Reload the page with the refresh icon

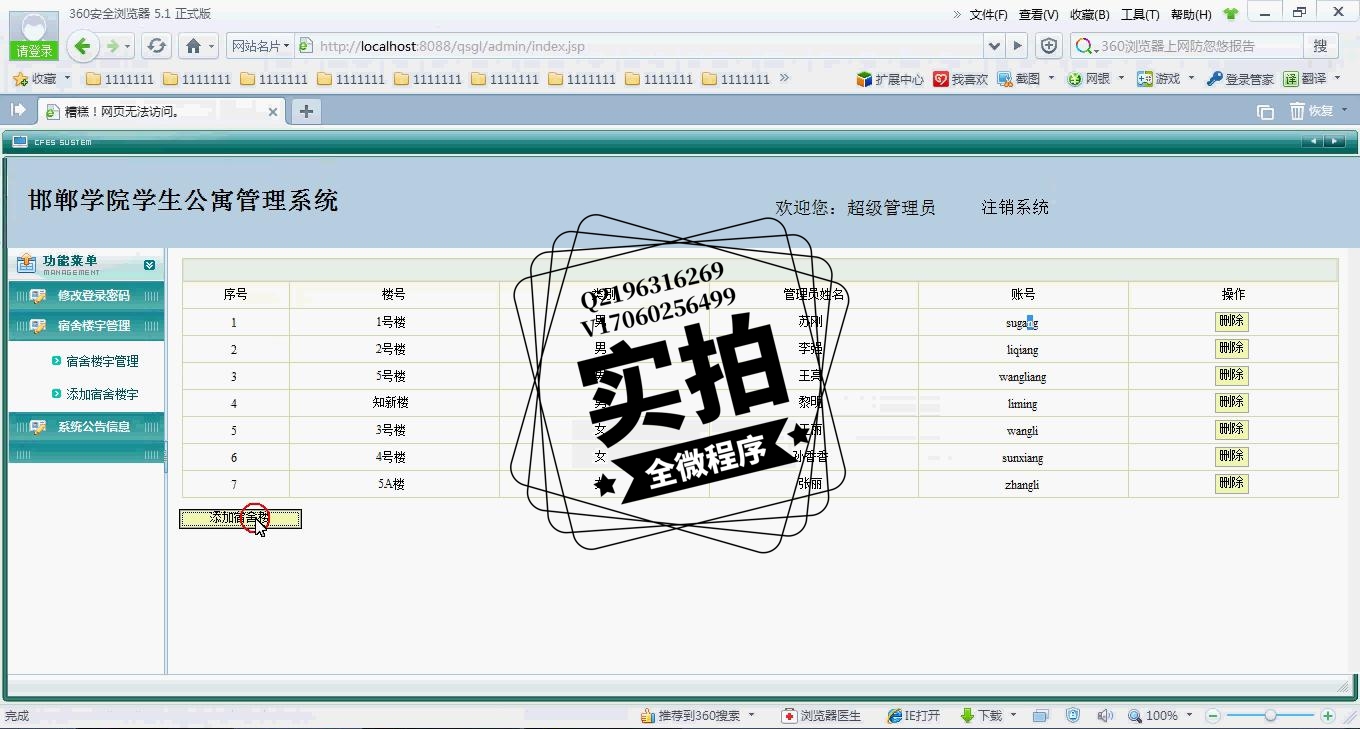[156, 46]
